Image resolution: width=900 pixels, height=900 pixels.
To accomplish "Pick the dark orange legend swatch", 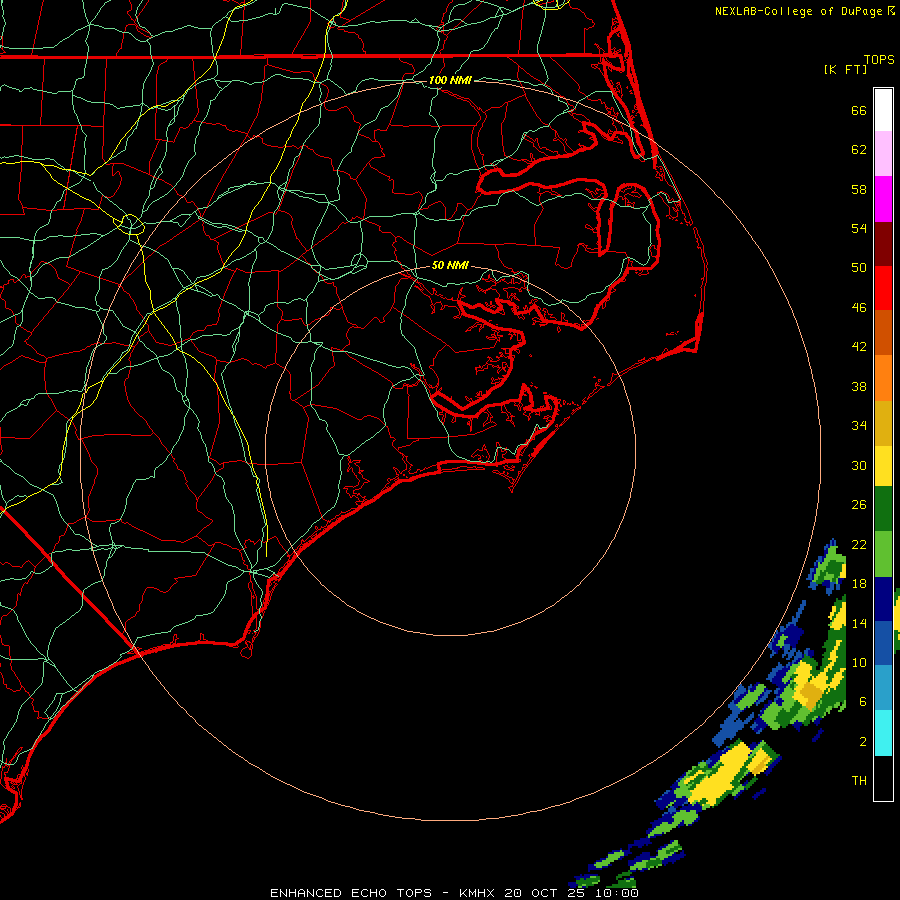I will click(x=883, y=333).
